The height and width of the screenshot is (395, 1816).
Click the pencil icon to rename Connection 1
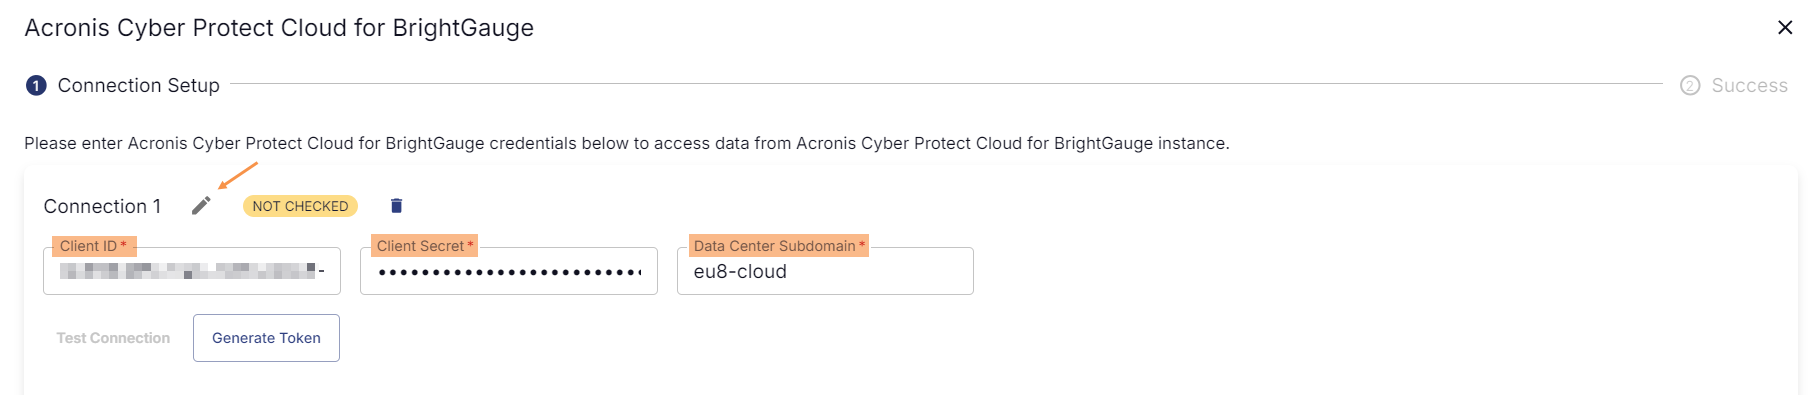[201, 206]
